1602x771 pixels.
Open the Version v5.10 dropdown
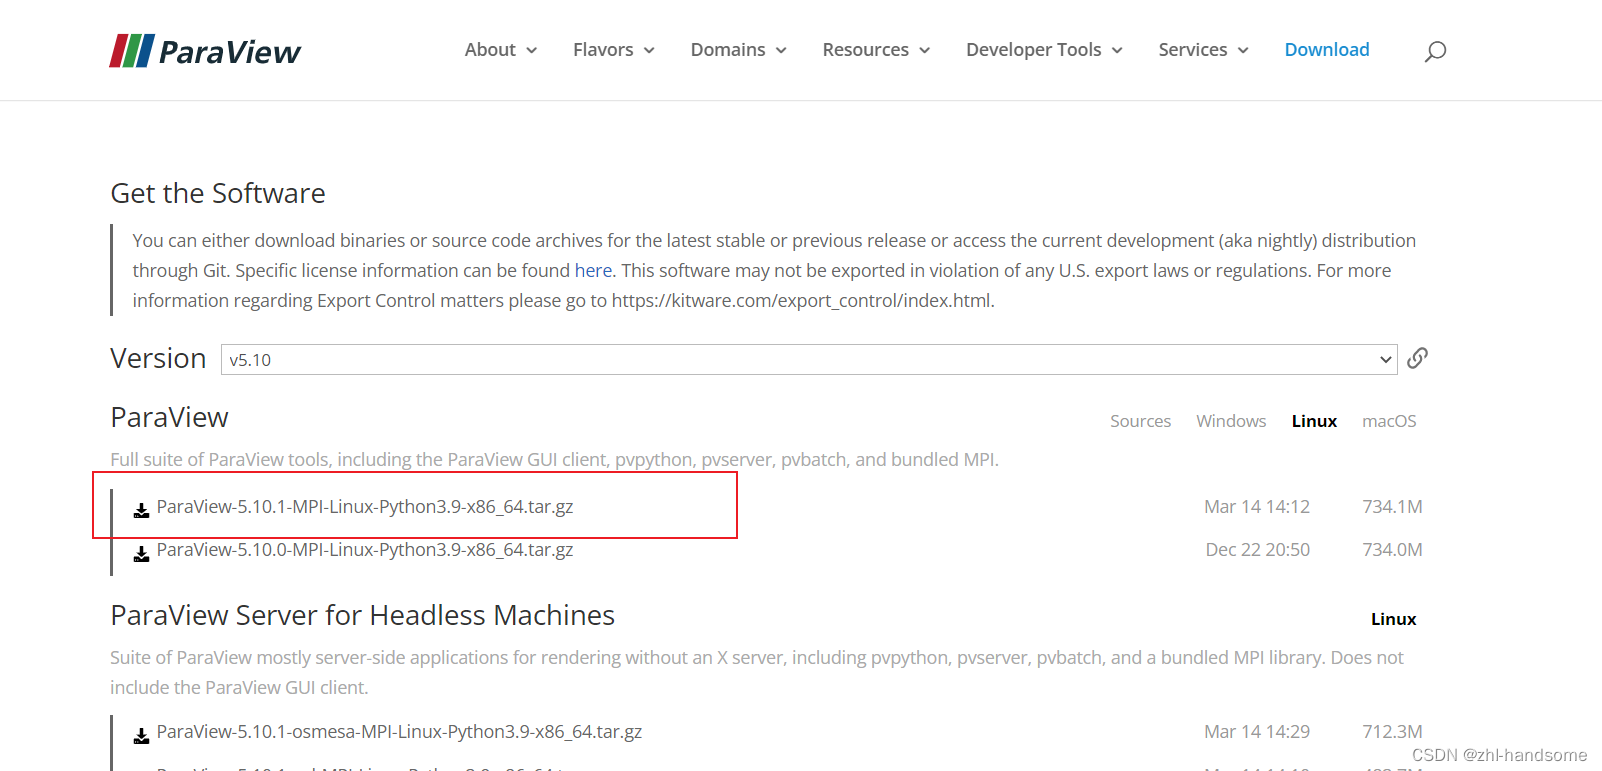pyautogui.click(x=809, y=360)
